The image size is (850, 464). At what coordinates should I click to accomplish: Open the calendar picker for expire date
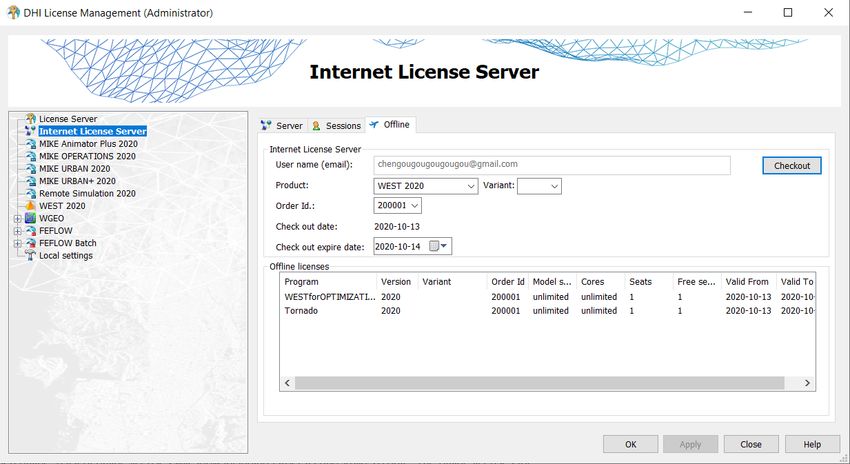click(438, 246)
